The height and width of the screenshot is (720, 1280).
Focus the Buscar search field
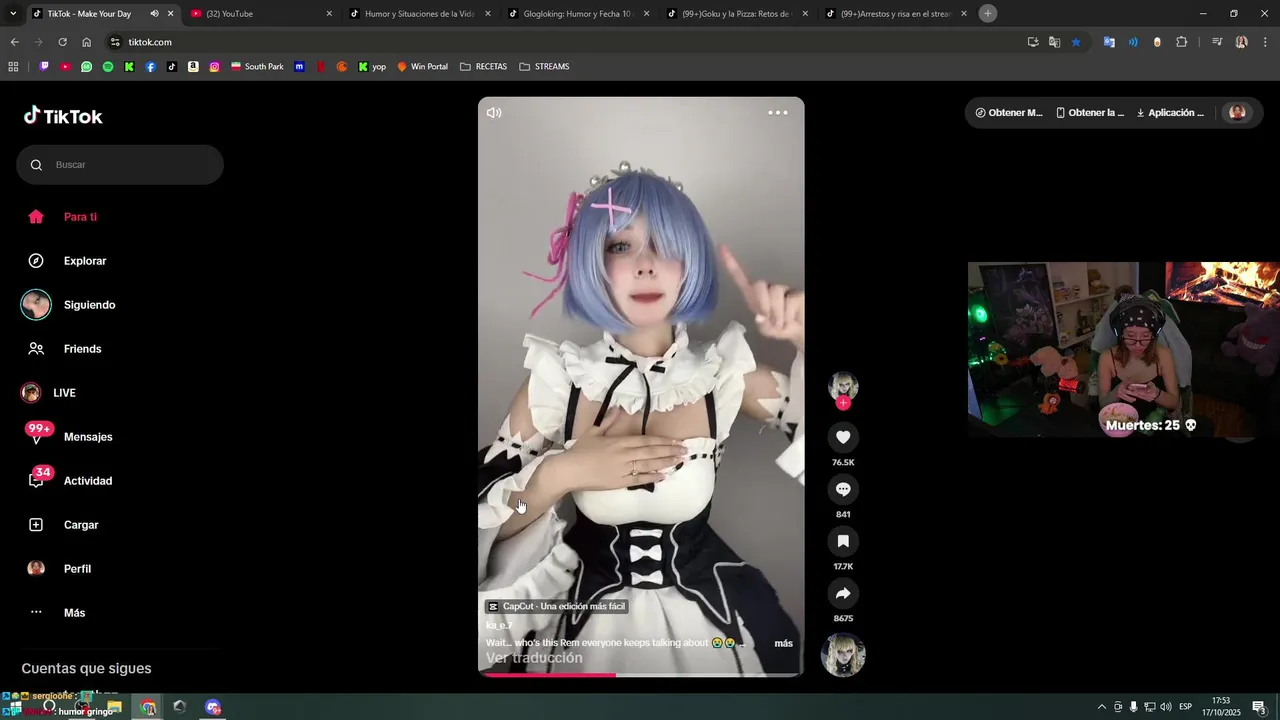click(120, 165)
